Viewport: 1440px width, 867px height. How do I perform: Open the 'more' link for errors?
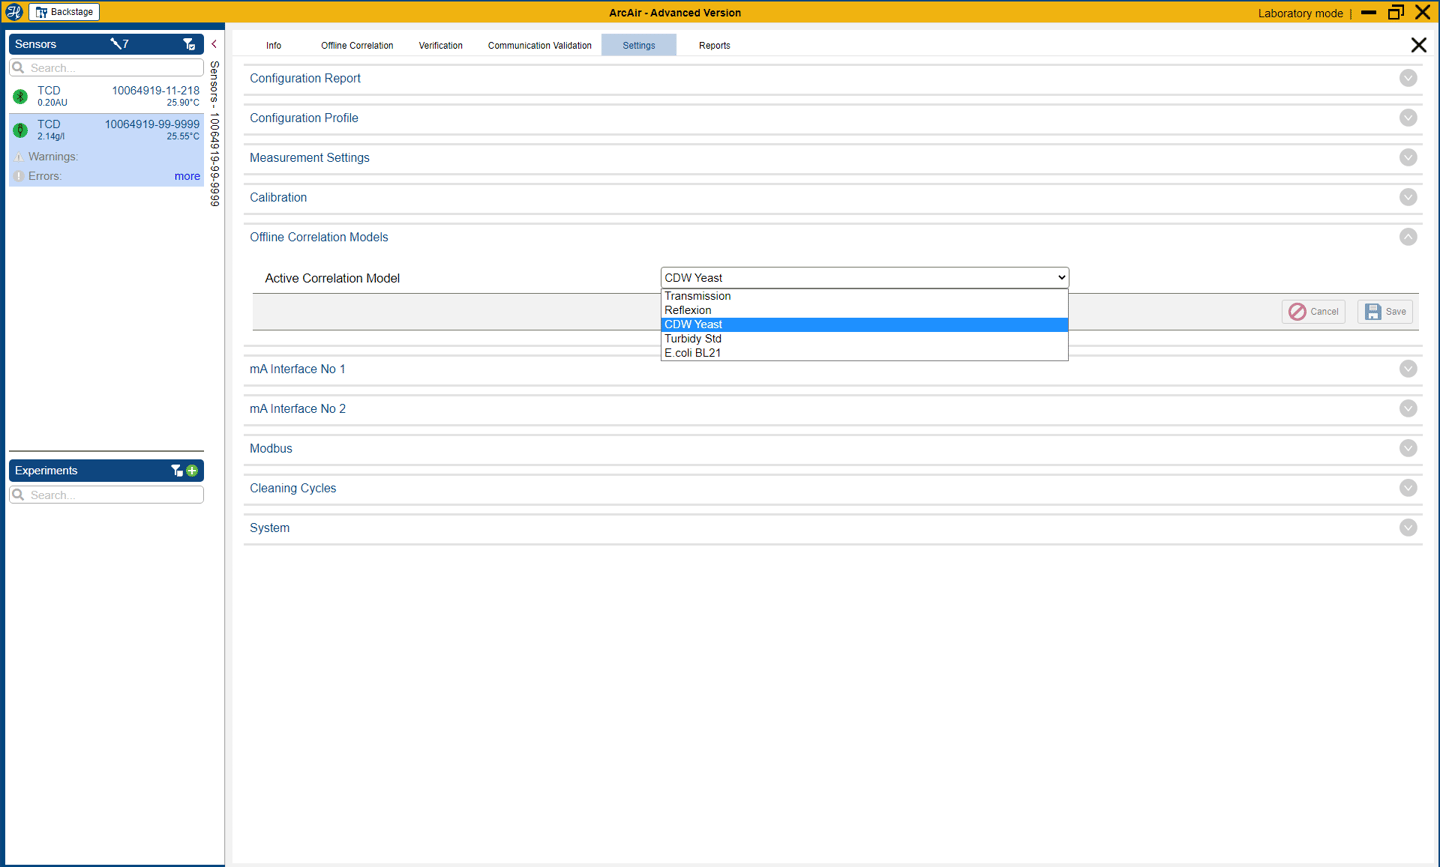click(x=187, y=176)
